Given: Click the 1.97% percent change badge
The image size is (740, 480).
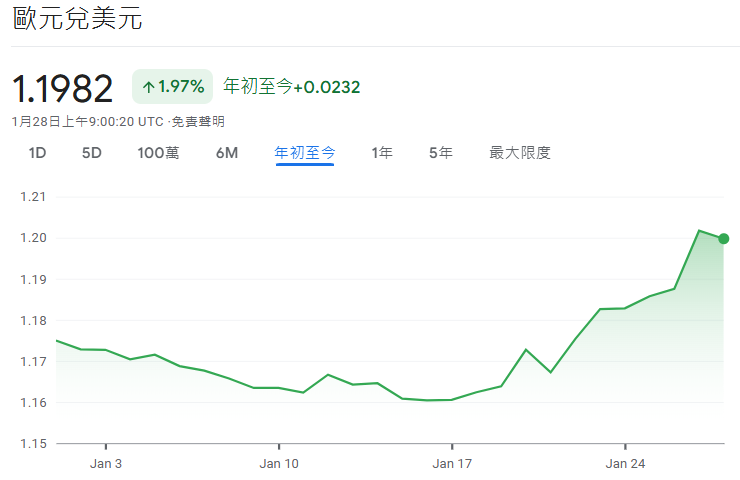Looking at the screenshot, I should click(173, 87).
